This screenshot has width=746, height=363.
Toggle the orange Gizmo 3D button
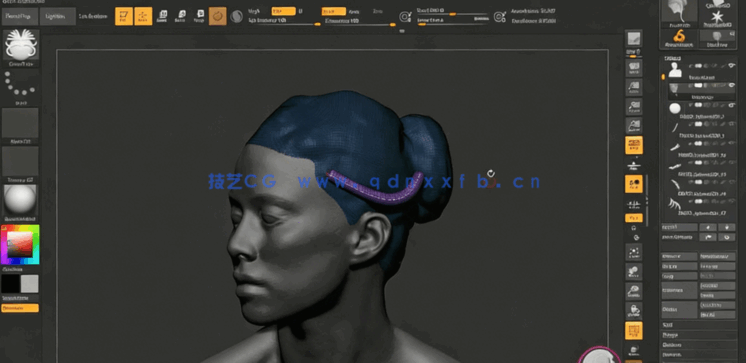(217, 16)
